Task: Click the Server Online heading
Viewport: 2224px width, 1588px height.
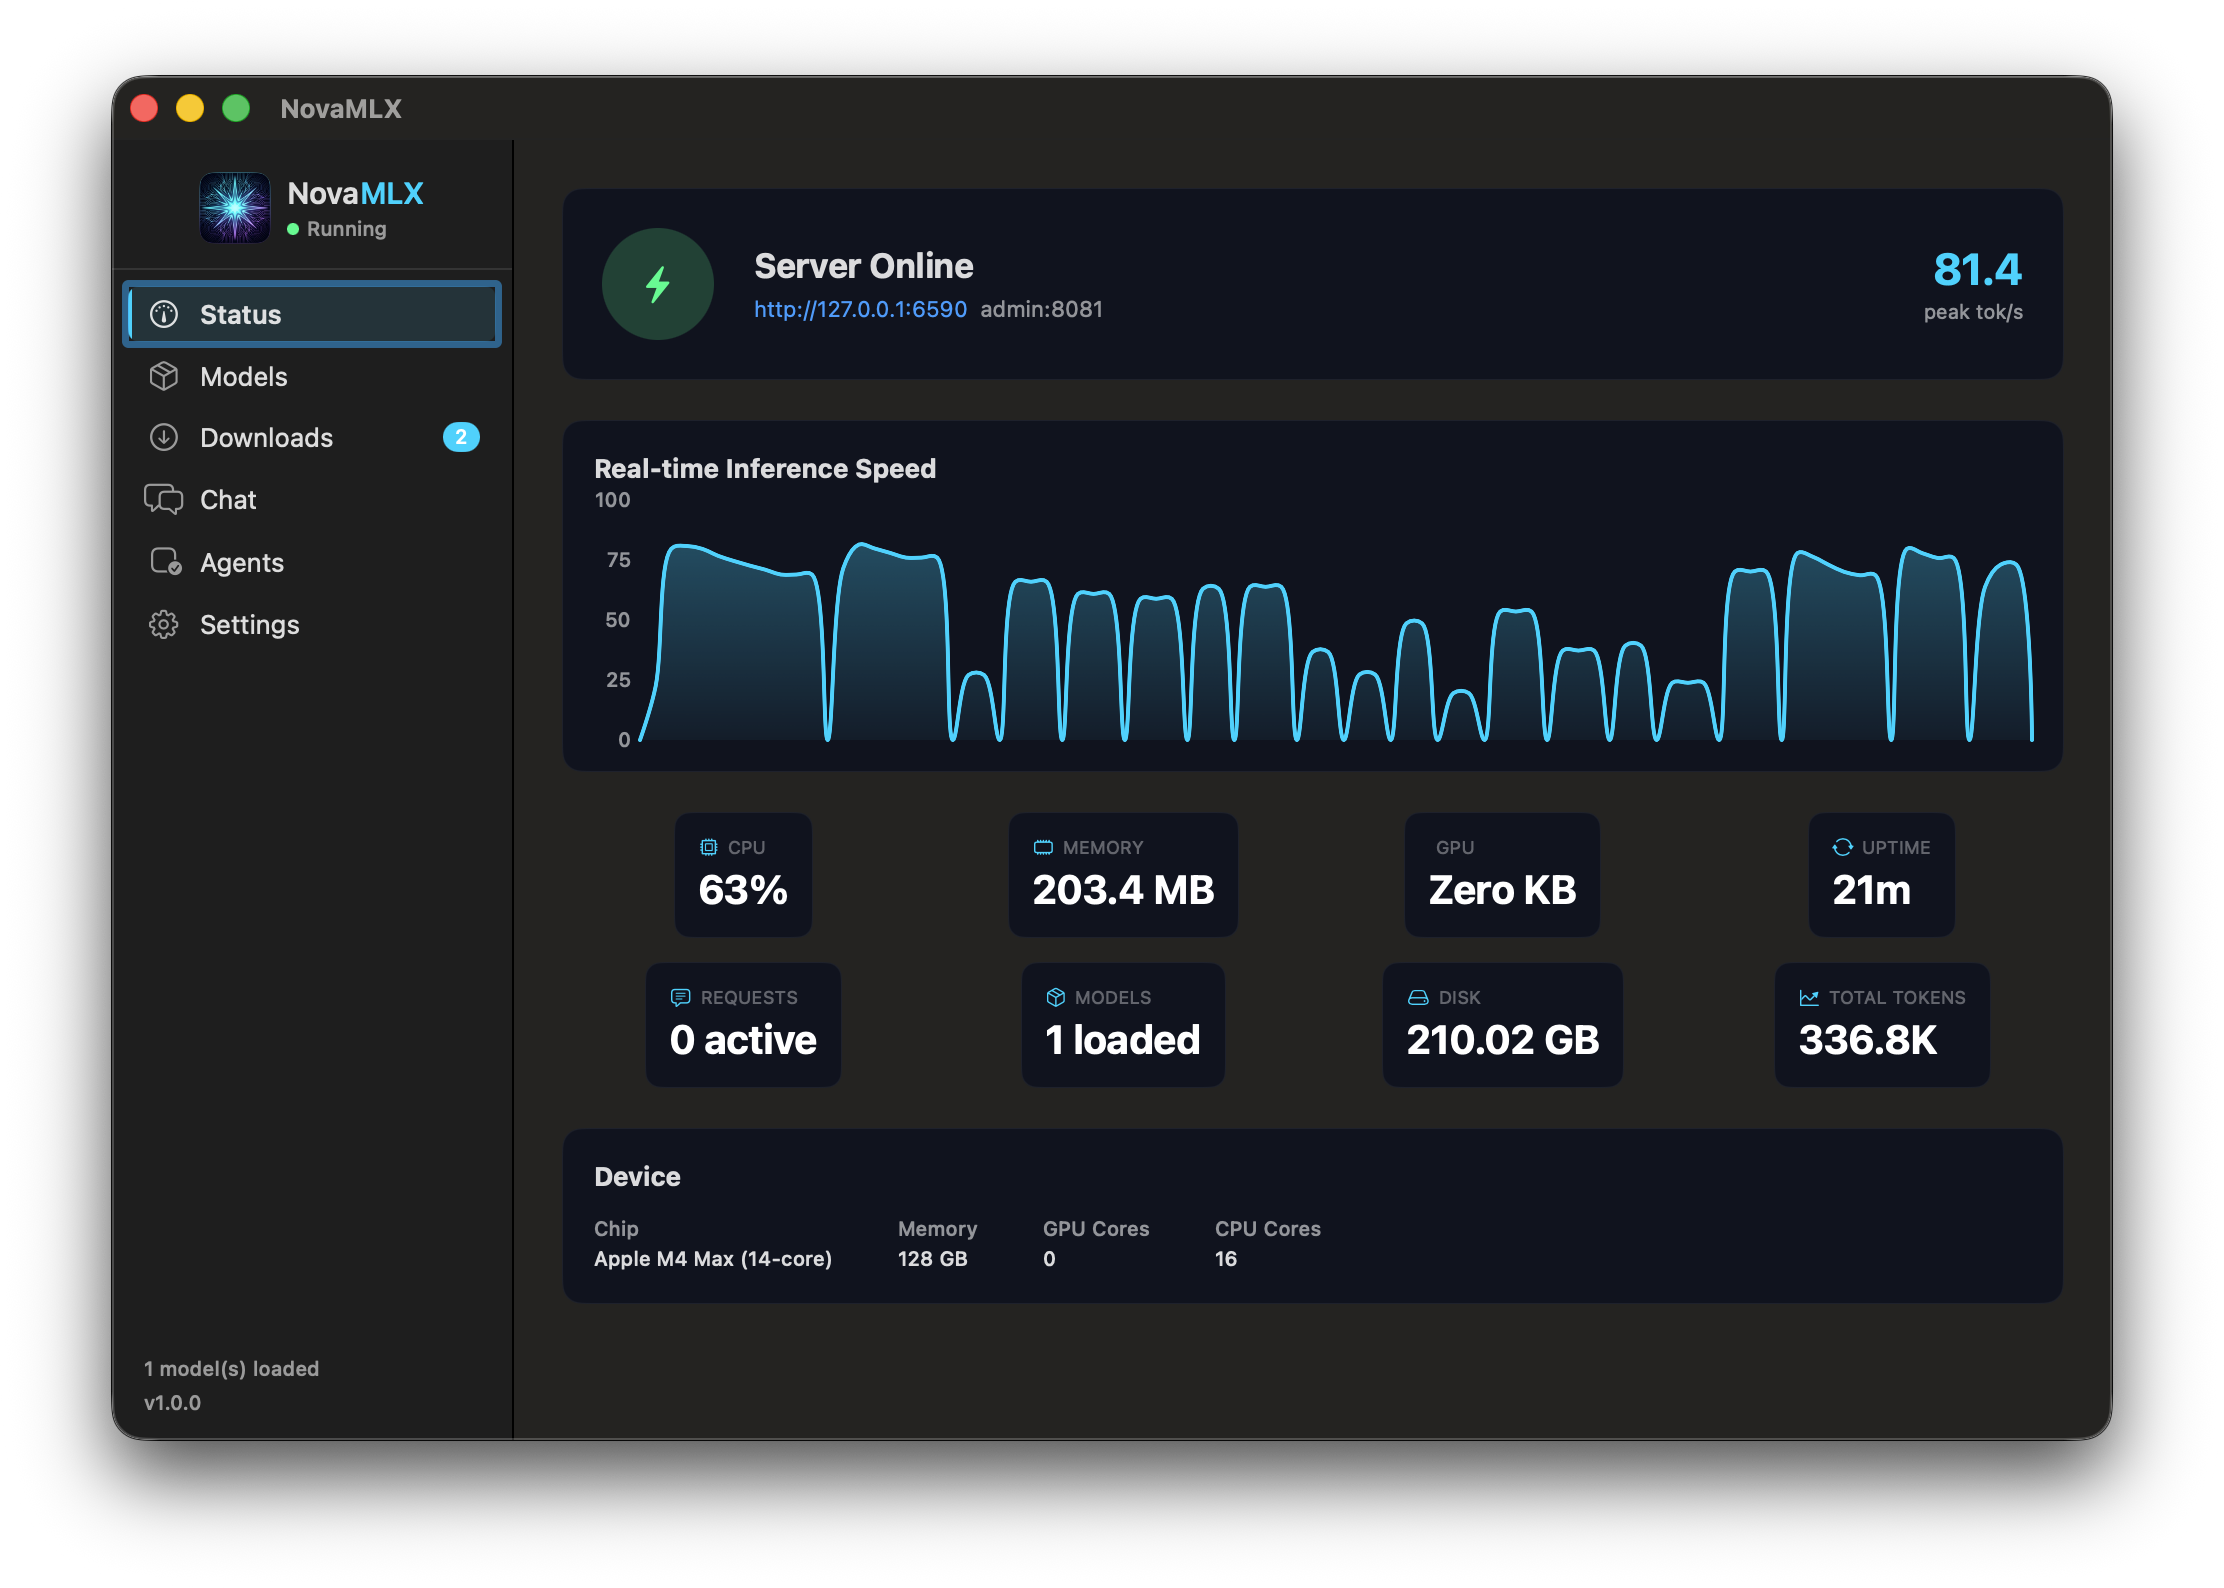Action: [863, 266]
